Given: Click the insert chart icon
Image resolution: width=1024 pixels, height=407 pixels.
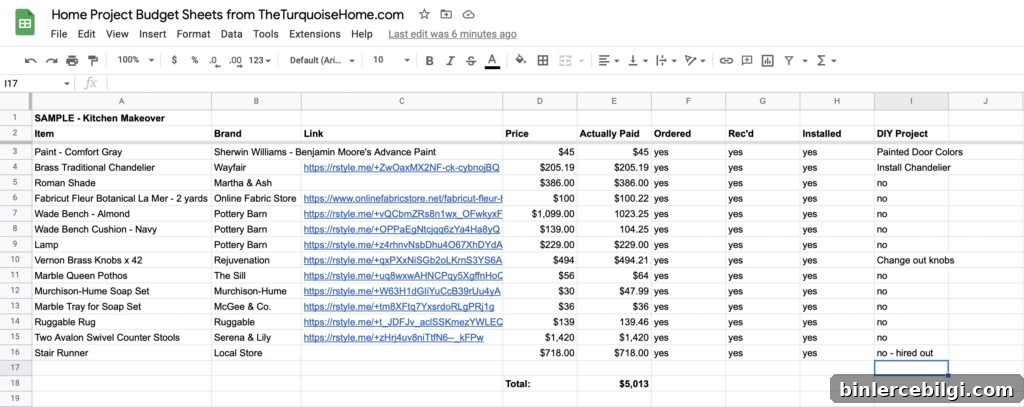Looking at the screenshot, I should pyautogui.click(x=768, y=61).
